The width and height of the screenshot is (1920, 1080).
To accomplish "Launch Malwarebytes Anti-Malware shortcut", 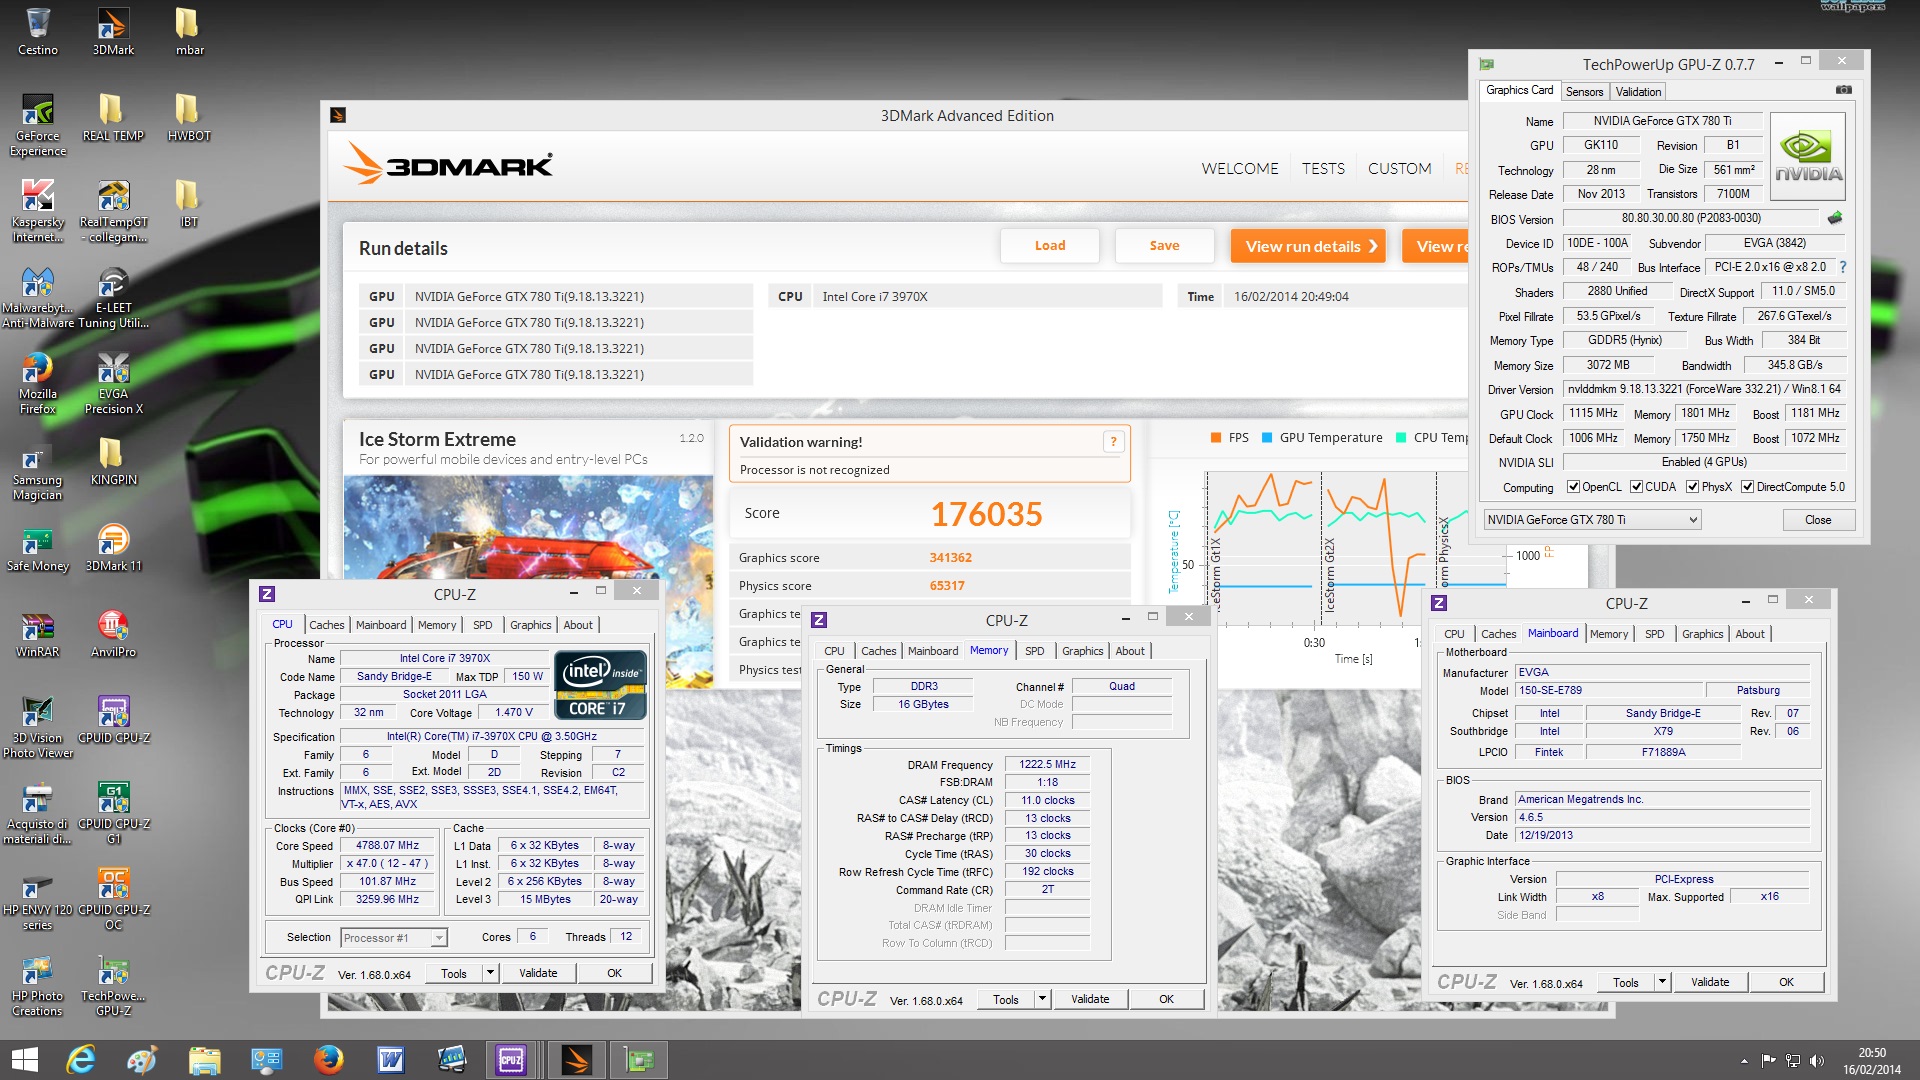I will point(38,297).
